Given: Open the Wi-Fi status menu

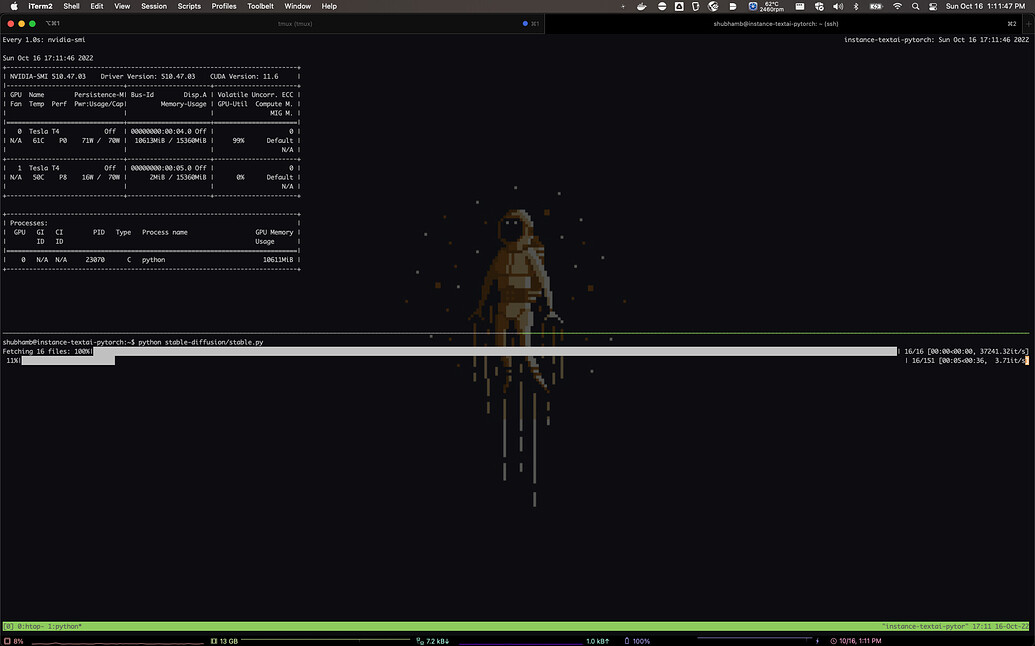Looking at the screenshot, I should click(897, 6).
